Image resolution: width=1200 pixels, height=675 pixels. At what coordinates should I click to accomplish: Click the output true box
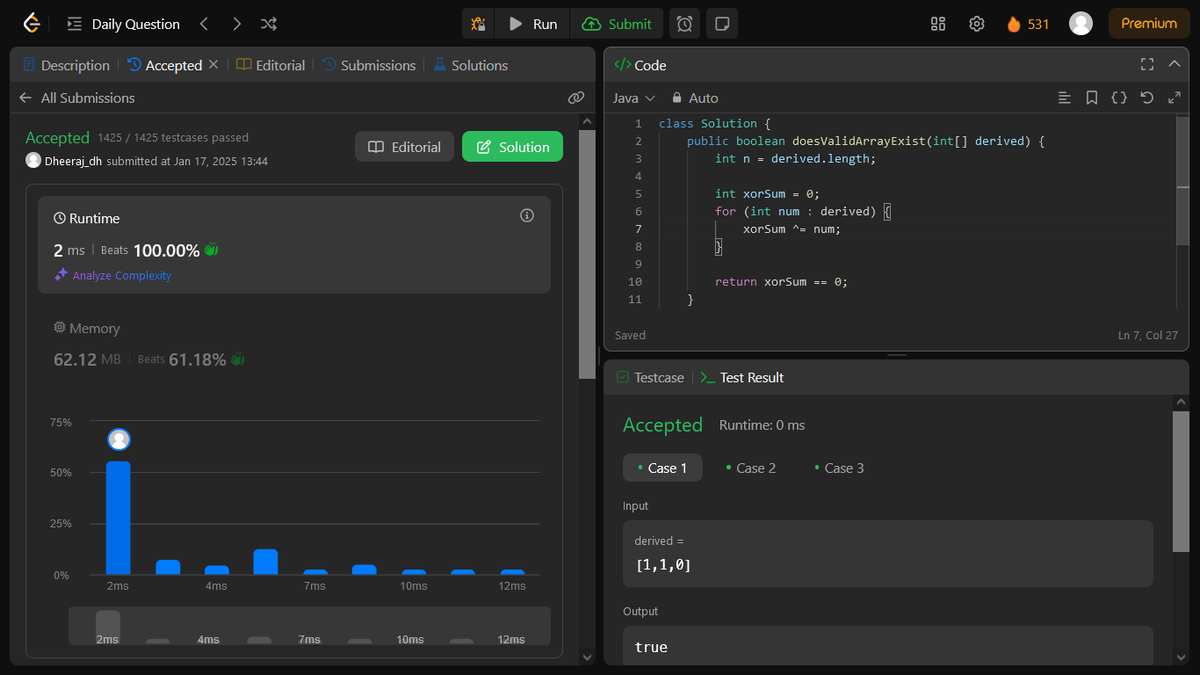888,646
